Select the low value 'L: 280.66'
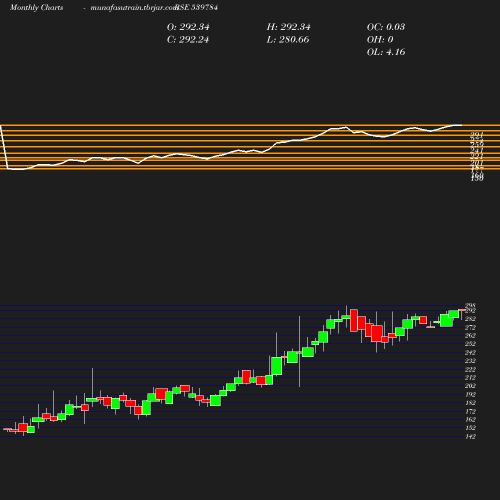The height and width of the screenshot is (500, 500). coord(288,40)
